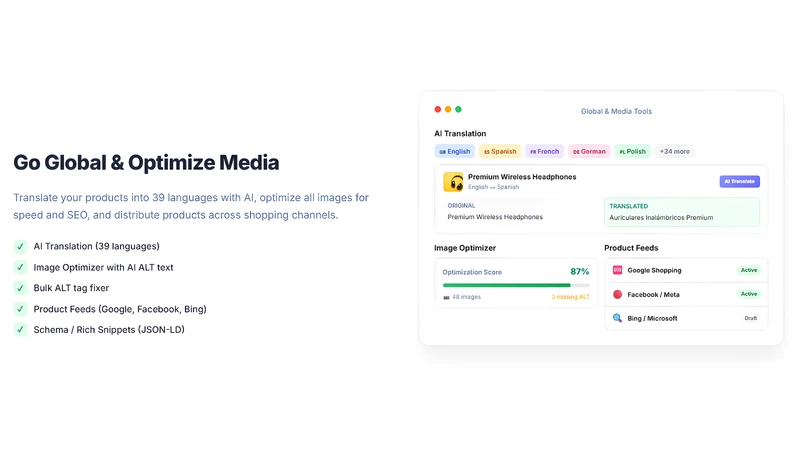Click the checkmark next to AI Translation (39 languages)

[20, 246]
